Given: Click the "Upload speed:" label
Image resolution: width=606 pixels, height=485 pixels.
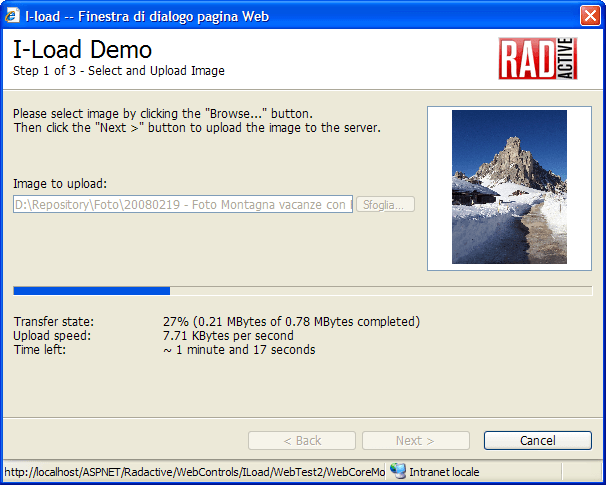Looking at the screenshot, I should pos(52,335).
